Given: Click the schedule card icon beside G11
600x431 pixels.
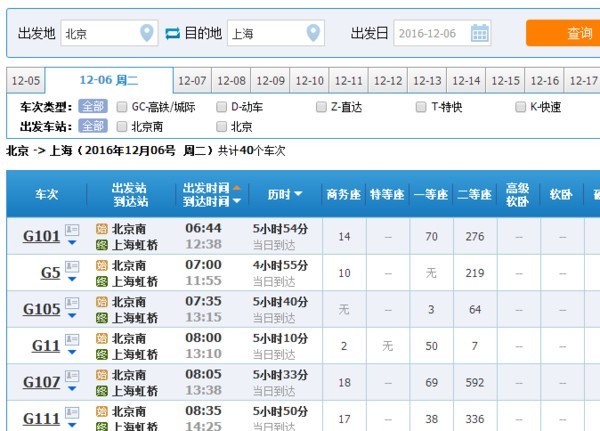Looking at the screenshot, I should click(72, 340).
